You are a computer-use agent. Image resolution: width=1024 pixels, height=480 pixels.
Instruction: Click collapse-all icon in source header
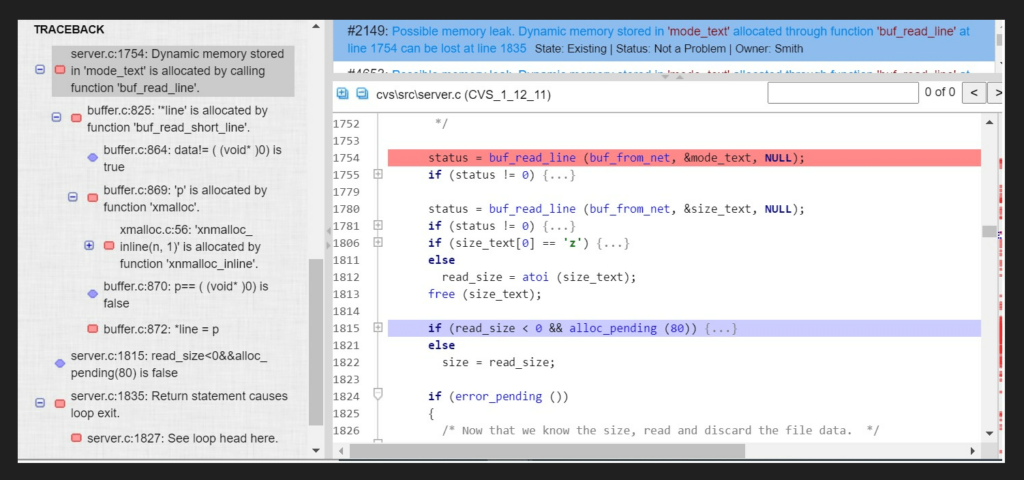point(362,94)
